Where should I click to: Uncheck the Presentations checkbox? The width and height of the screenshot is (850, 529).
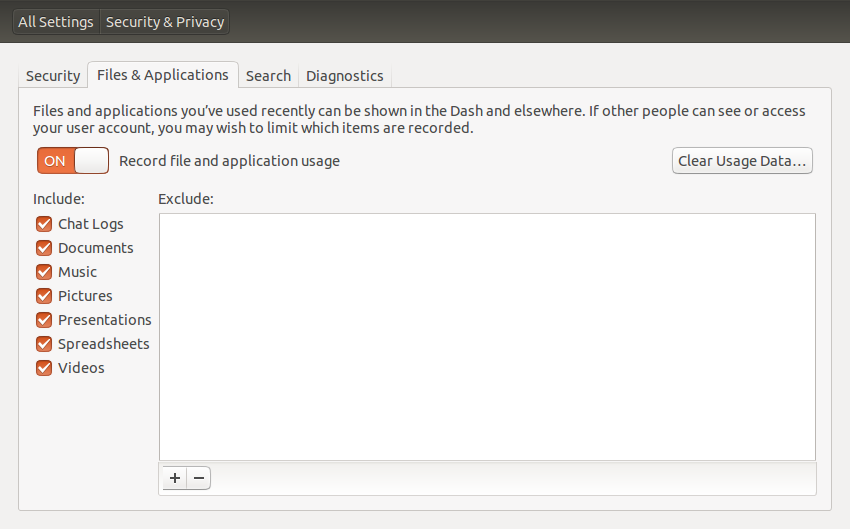pos(44,320)
